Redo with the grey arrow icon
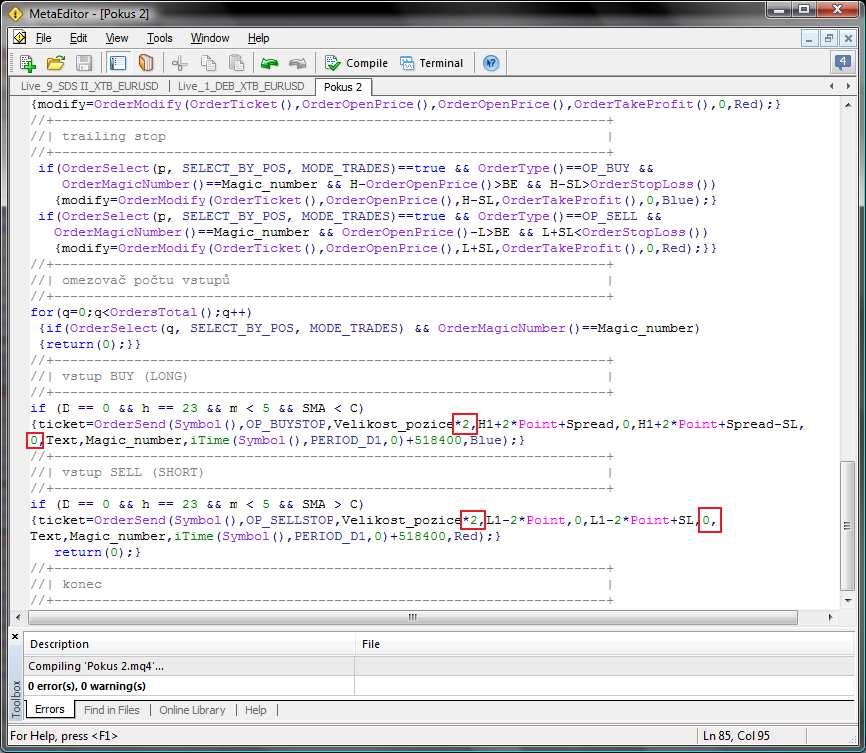 point(298,63)
